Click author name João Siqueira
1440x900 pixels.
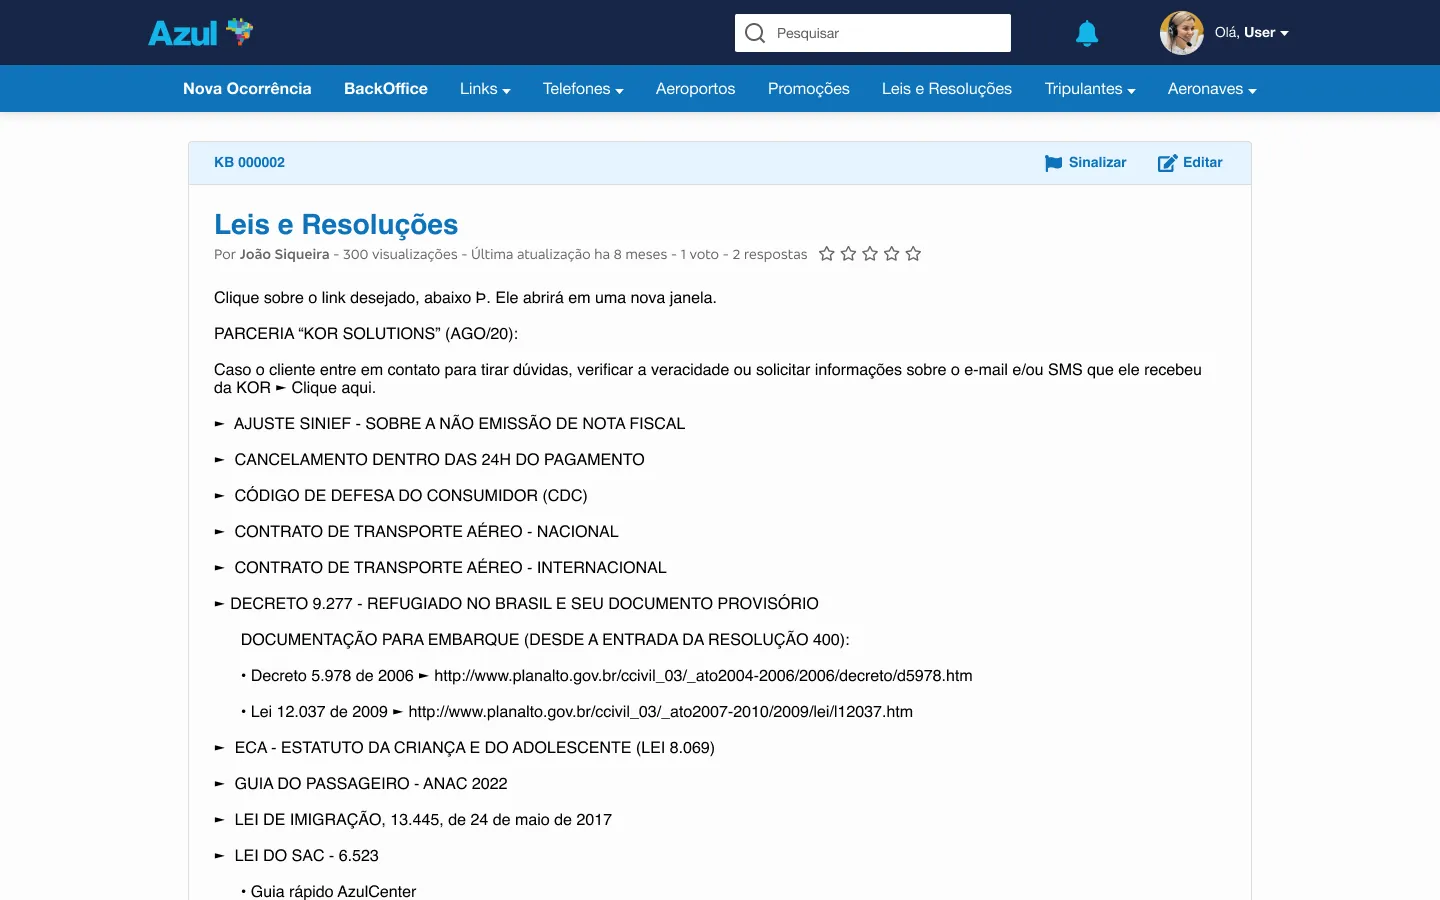pyautogui.click(x=284, y=255)
